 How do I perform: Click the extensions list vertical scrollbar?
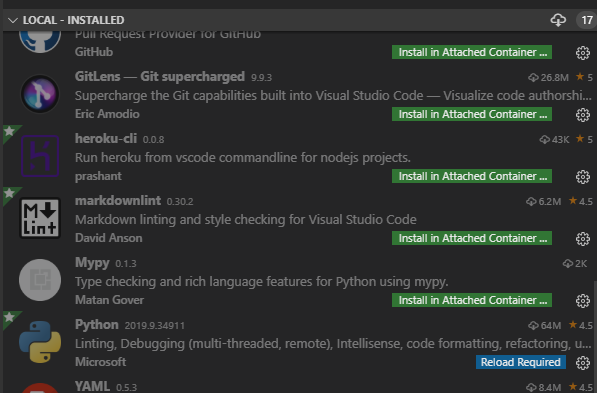click(595, 337)
